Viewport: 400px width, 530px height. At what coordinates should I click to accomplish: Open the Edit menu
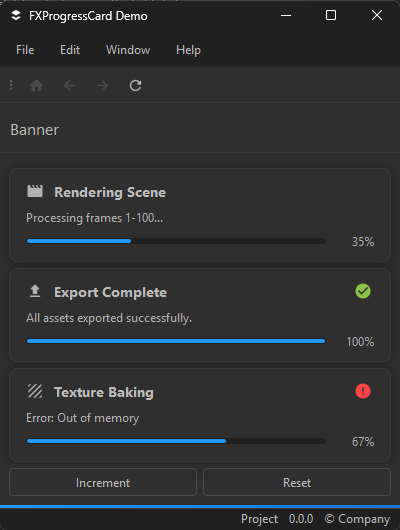click(x=70, y=50)
